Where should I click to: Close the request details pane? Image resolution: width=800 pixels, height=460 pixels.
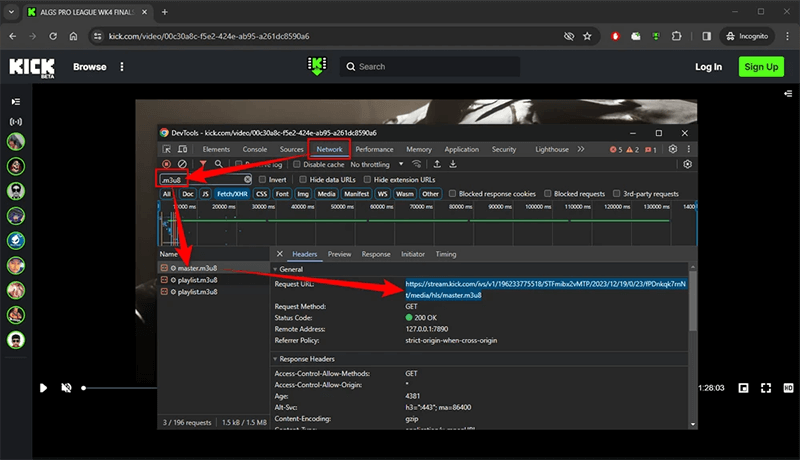[280, 254]
